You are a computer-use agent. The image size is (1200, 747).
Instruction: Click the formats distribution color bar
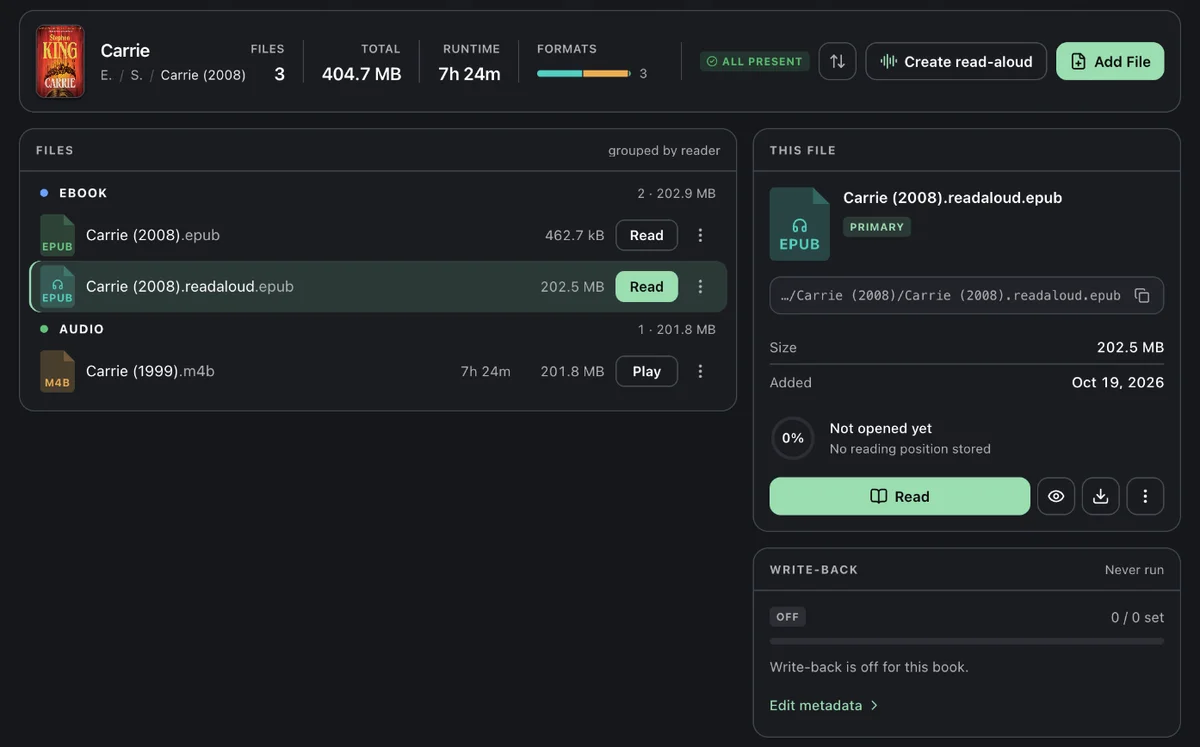[x=584, y=73]
